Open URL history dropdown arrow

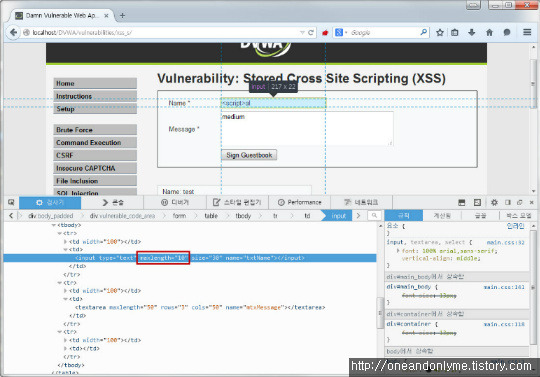coord(302,32)
